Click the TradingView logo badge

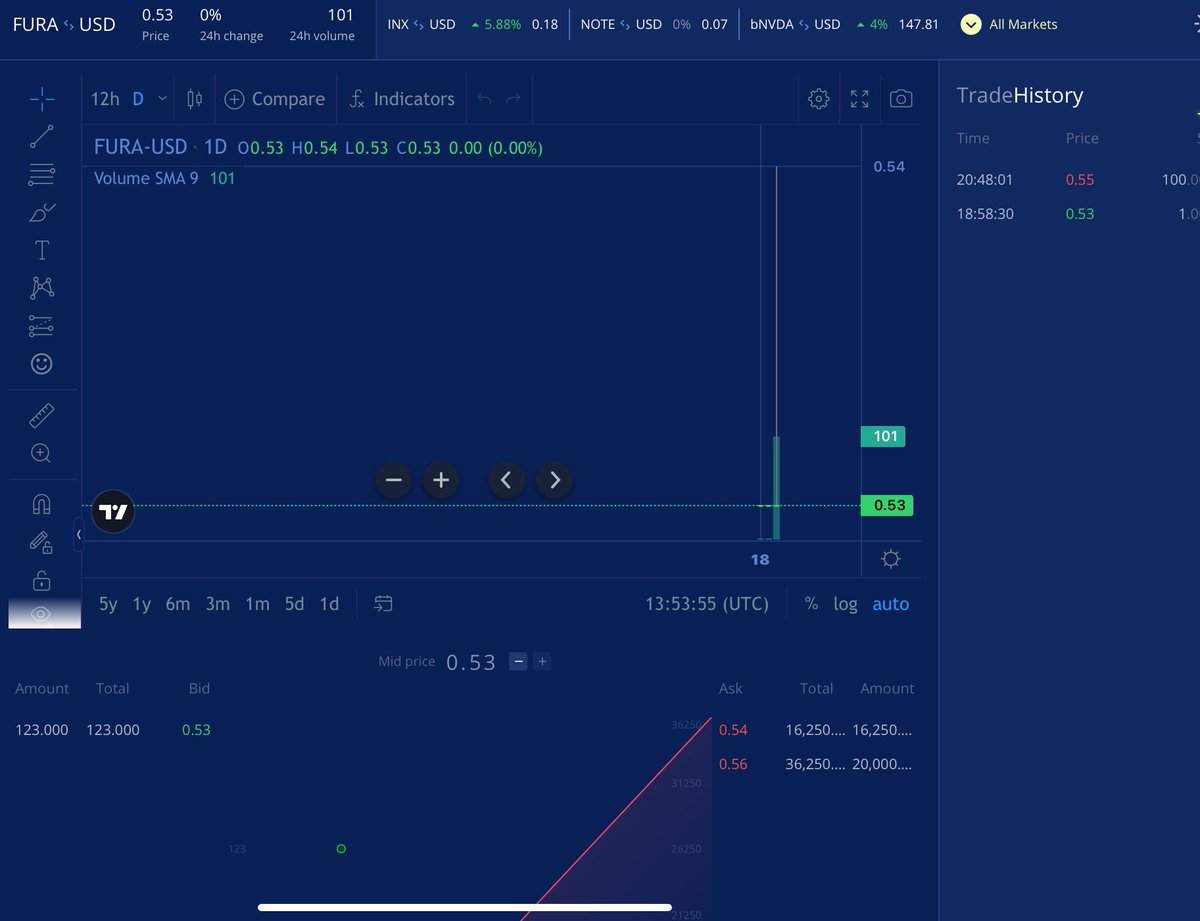[x=114, y=512]
